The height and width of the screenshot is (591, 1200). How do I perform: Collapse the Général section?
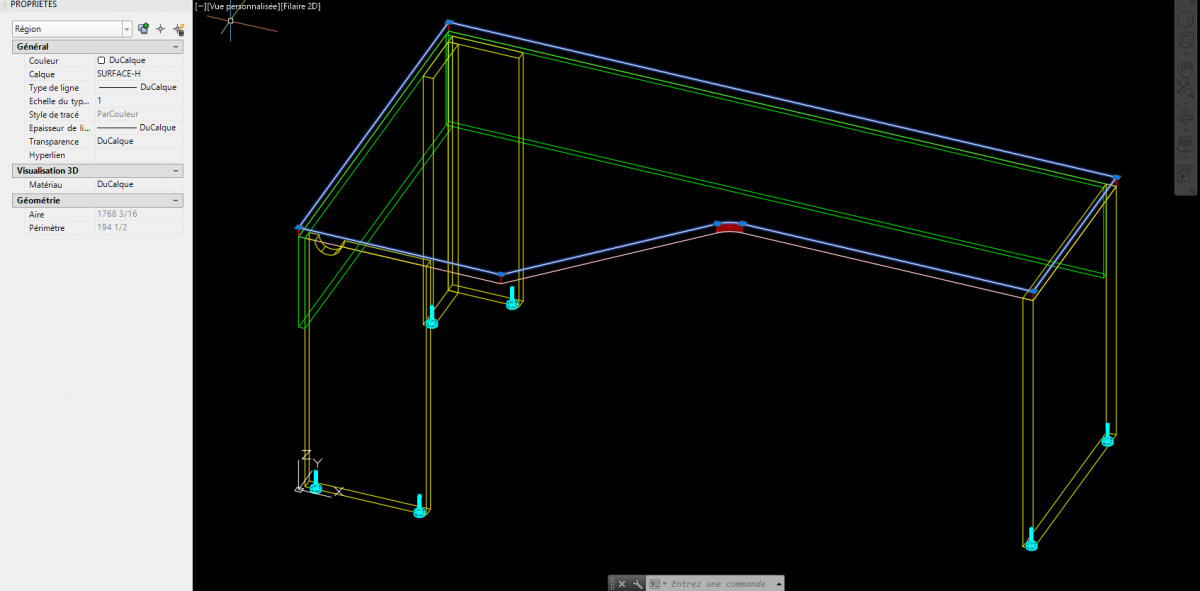pyautogui.click(x=176, y=47)
